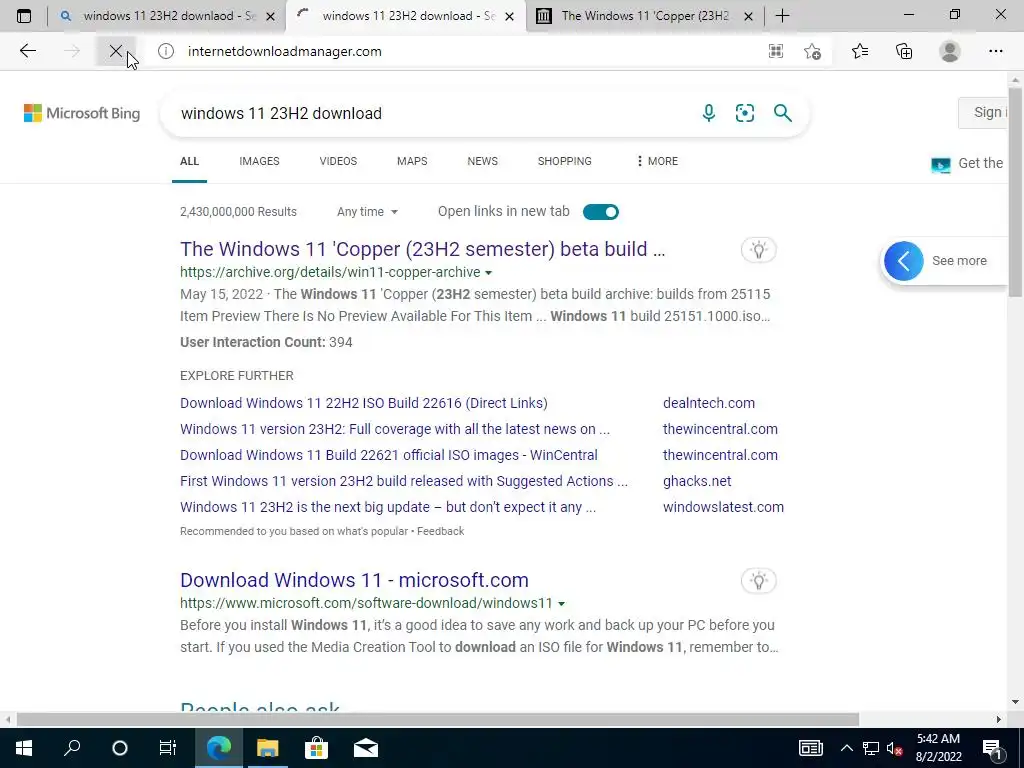Open Edge Settings and more menu

[995, 51]
